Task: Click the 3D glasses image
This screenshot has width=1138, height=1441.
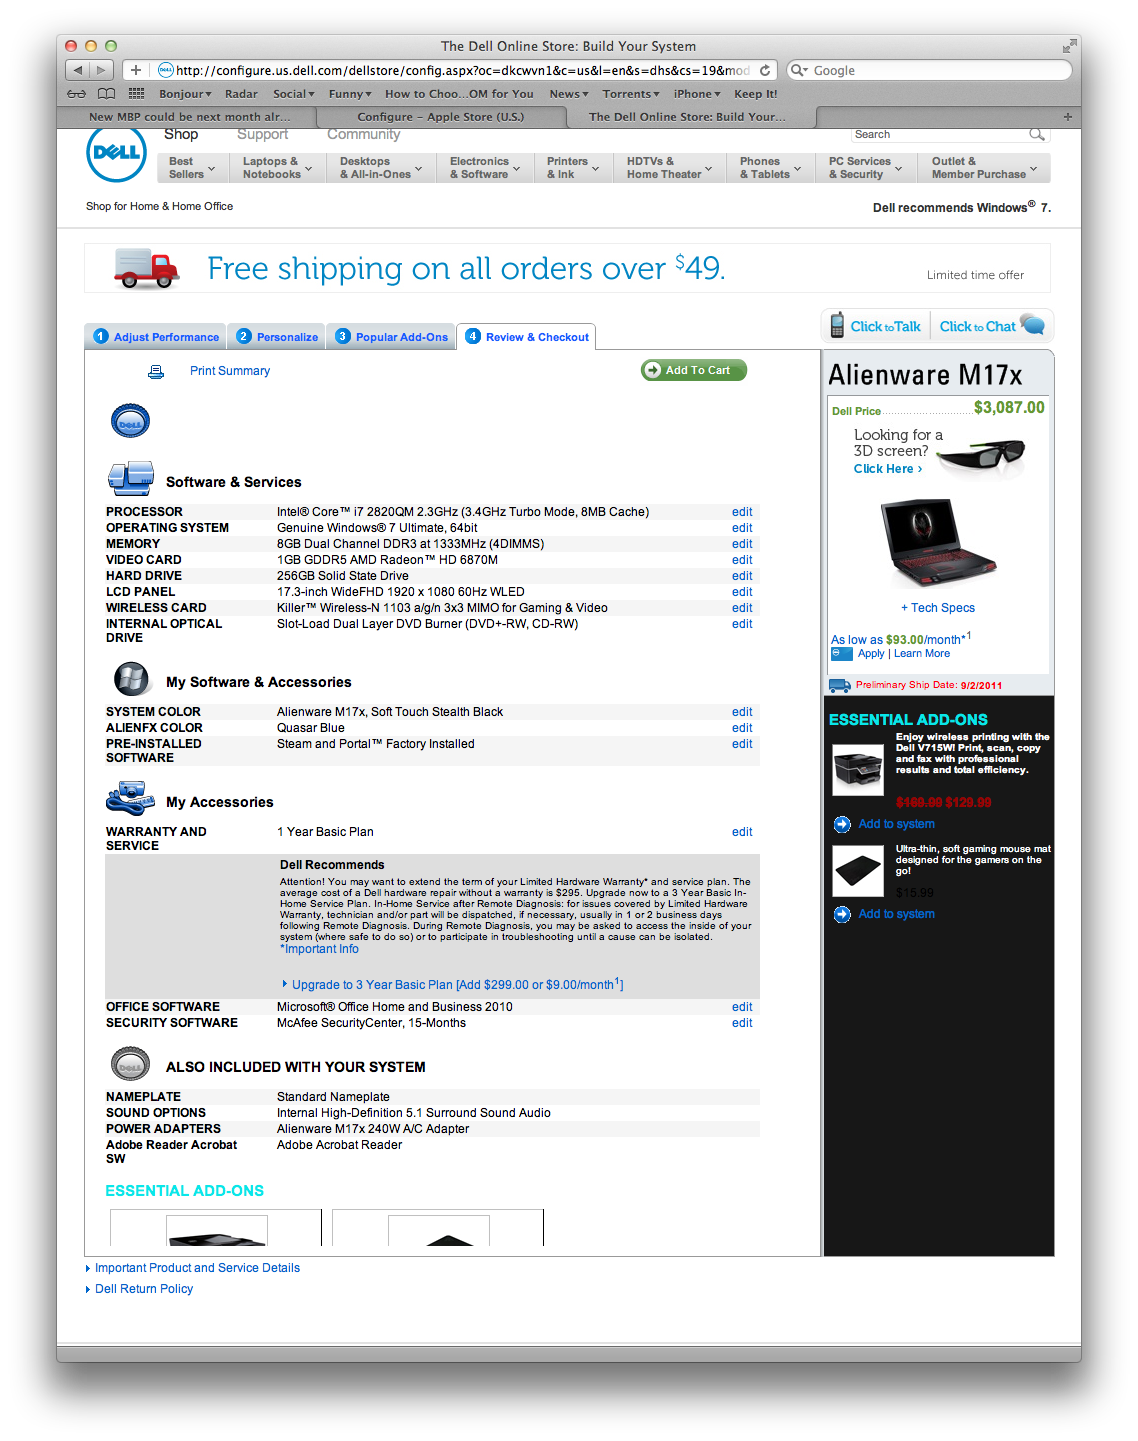Action: (x=982, y=455)
